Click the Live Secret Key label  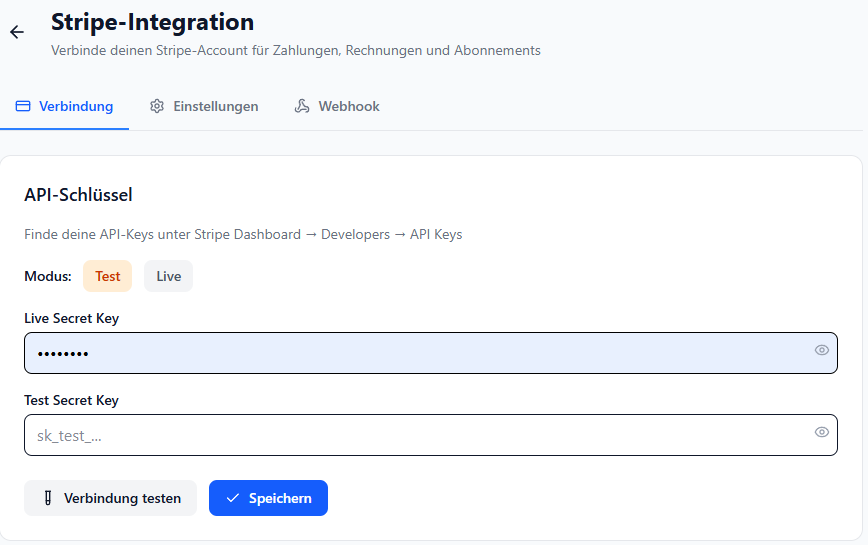(x=71, y=319)
